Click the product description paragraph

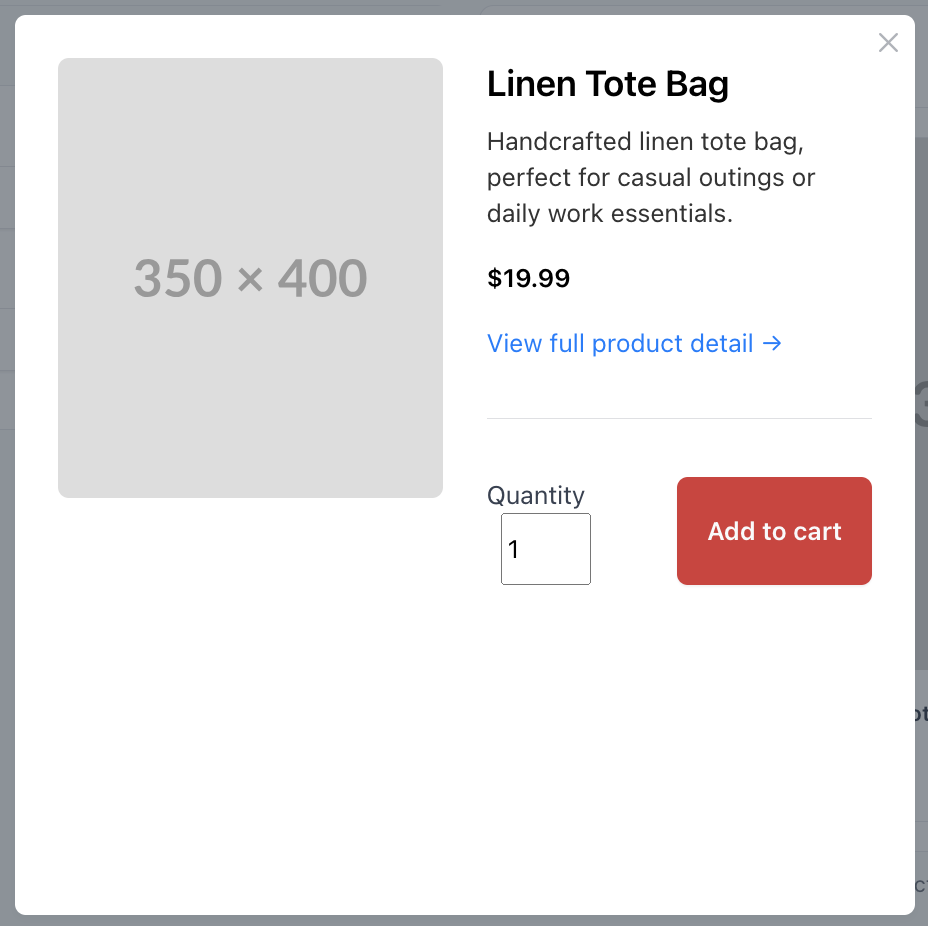pos(650,177)
